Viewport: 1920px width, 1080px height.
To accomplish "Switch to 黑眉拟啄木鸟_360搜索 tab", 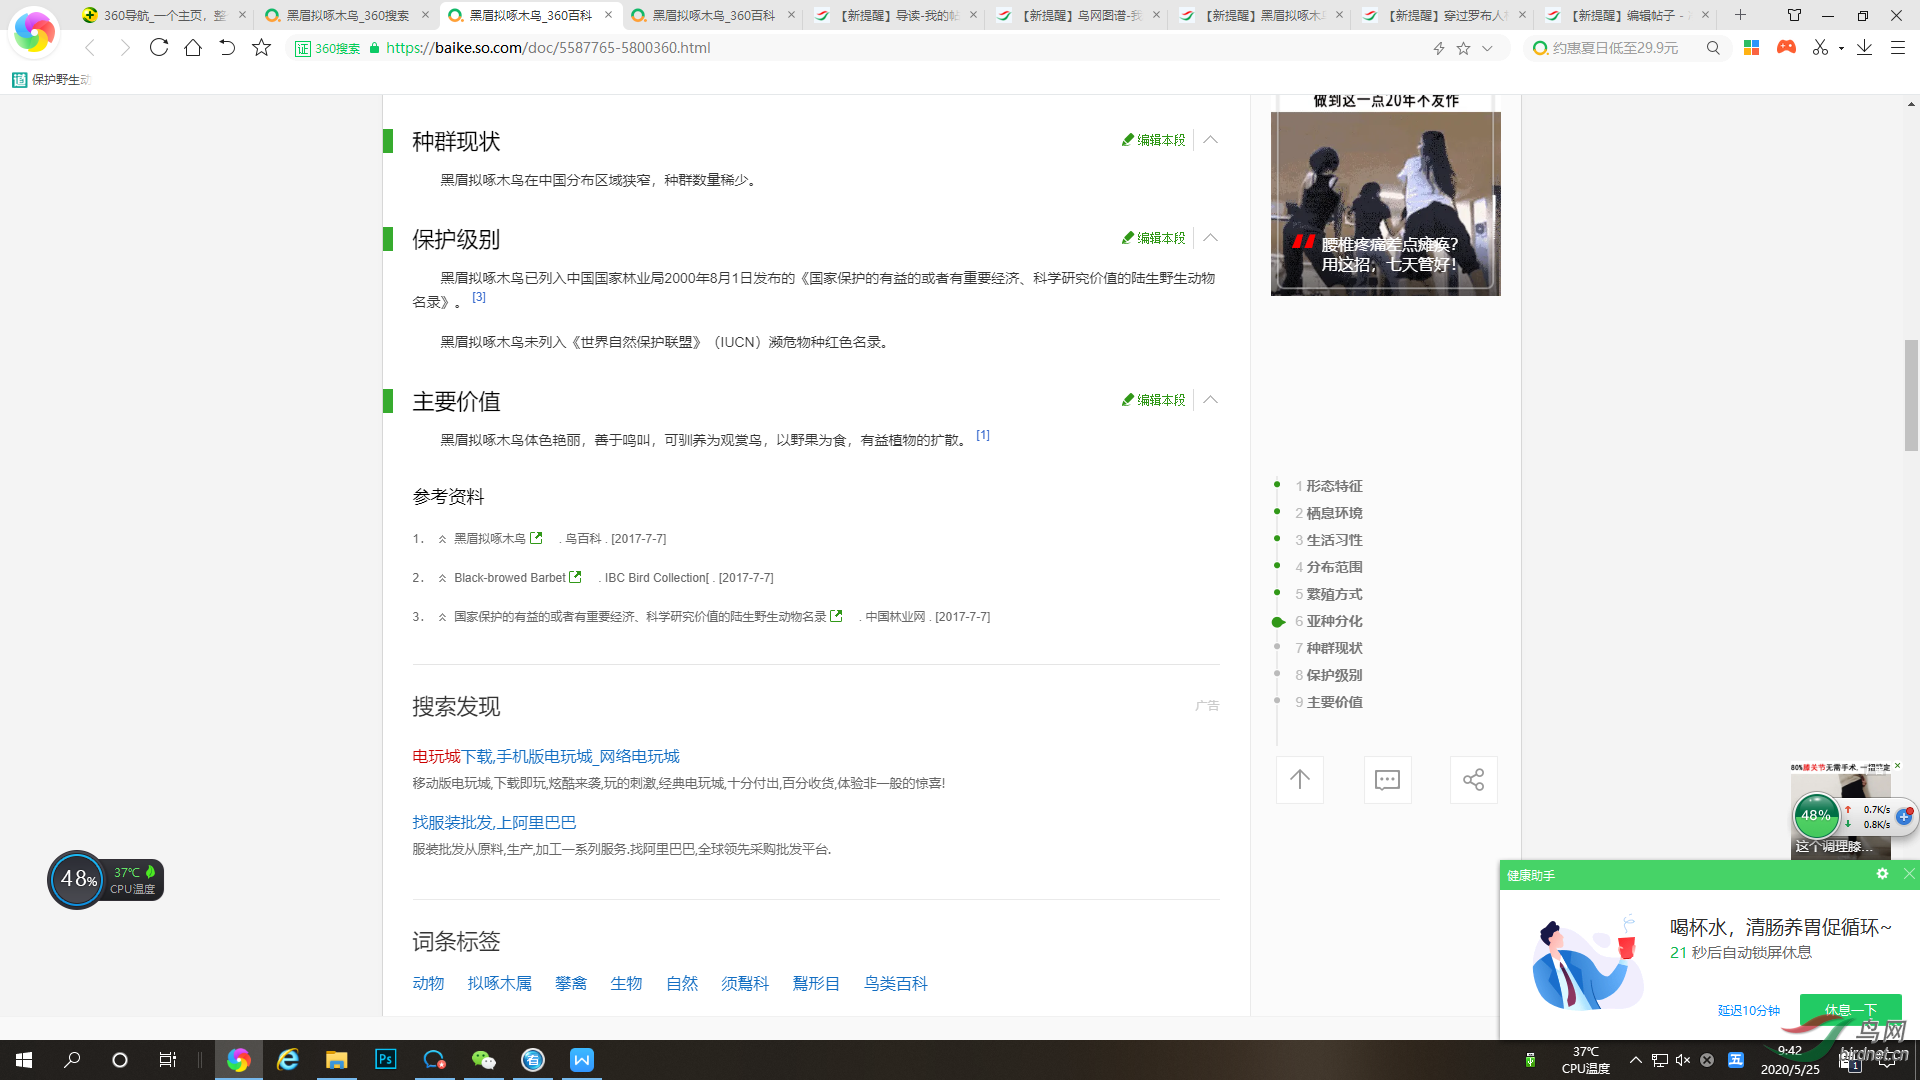I will [346, 15].
